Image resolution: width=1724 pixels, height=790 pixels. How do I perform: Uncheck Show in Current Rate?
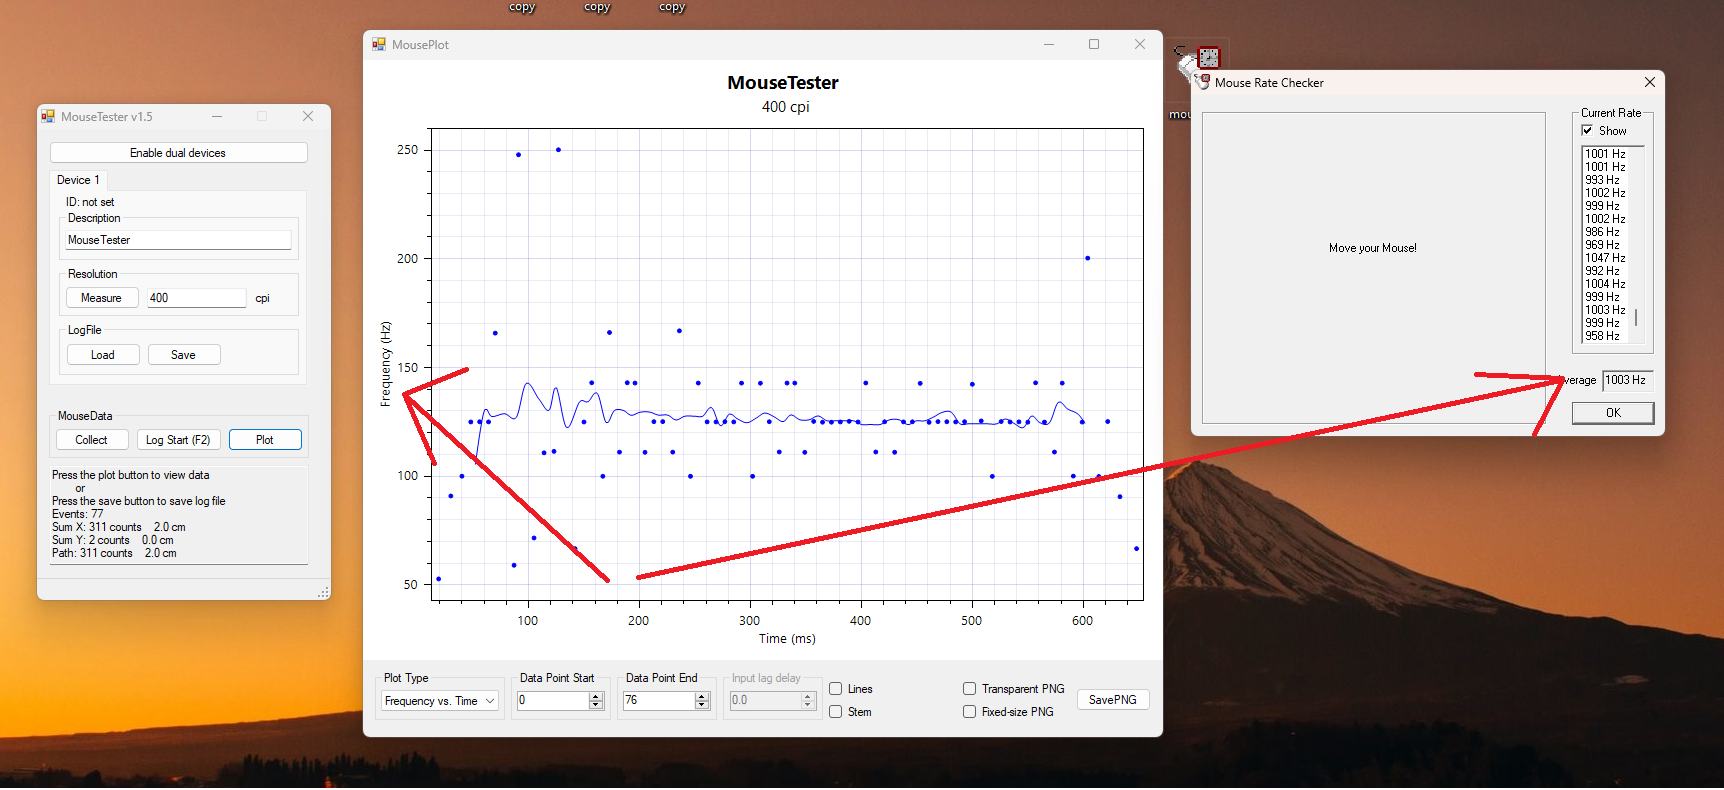pos(1587,131)
